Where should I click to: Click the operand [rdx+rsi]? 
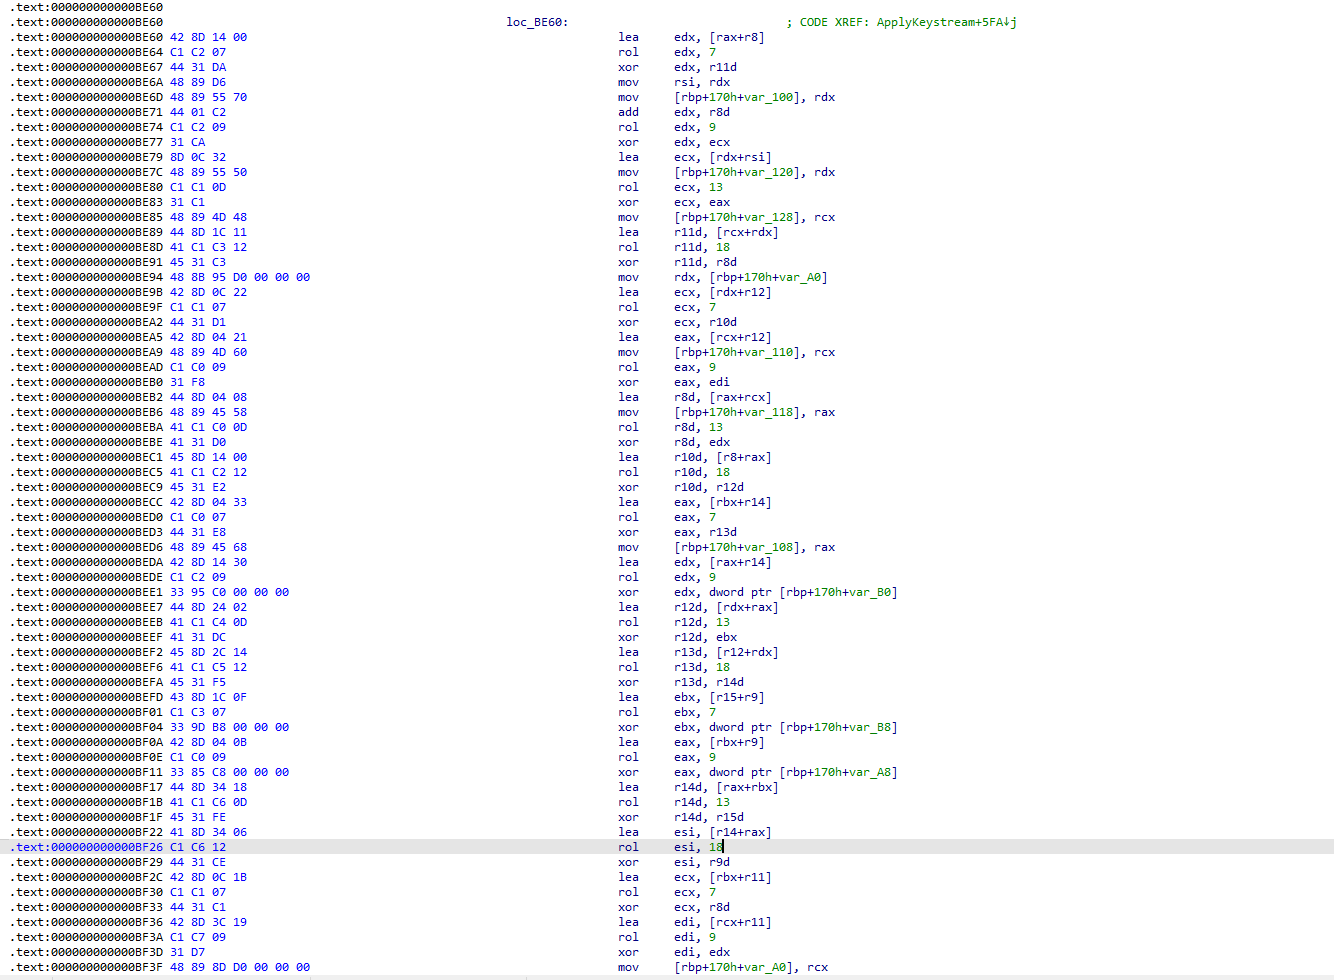(x=740, y=157)
